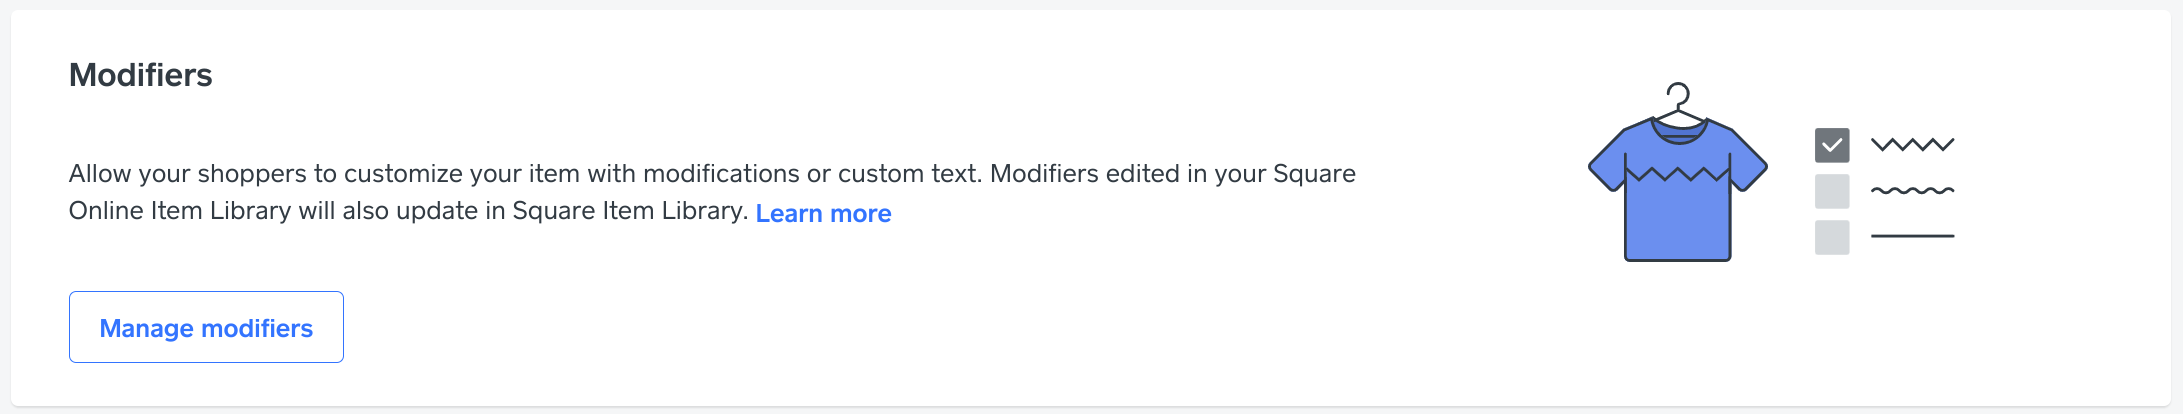The image size is (2183, 414).
Task: Click the Modifiers section heading
Action: 140,75
